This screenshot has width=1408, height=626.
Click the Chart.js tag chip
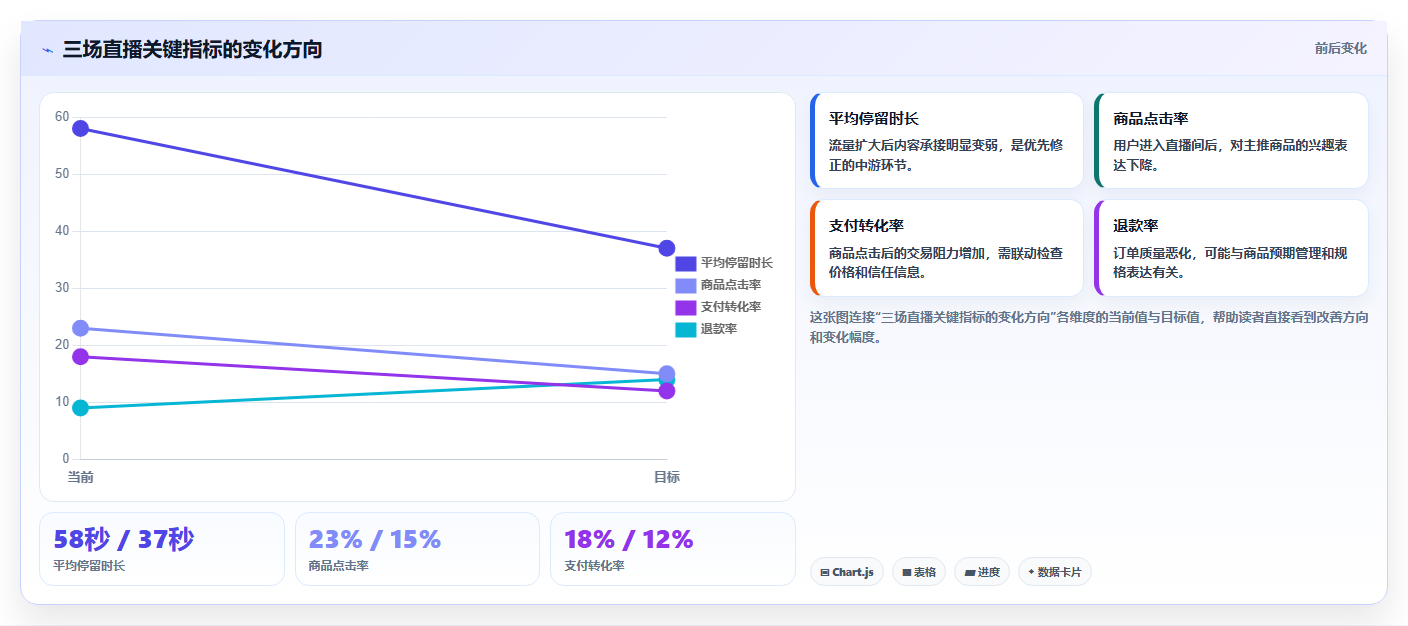(x=847, y=572)
